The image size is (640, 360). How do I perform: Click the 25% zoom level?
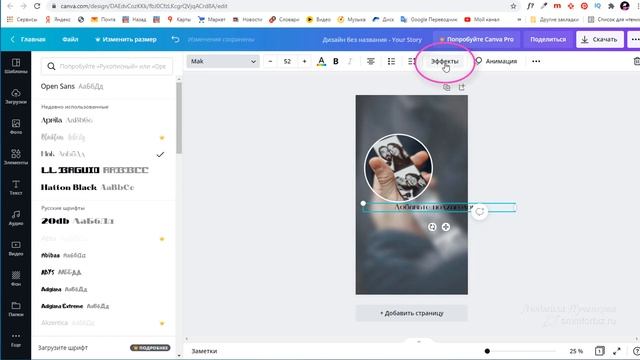pyautogui.click(x=576, y=351)
